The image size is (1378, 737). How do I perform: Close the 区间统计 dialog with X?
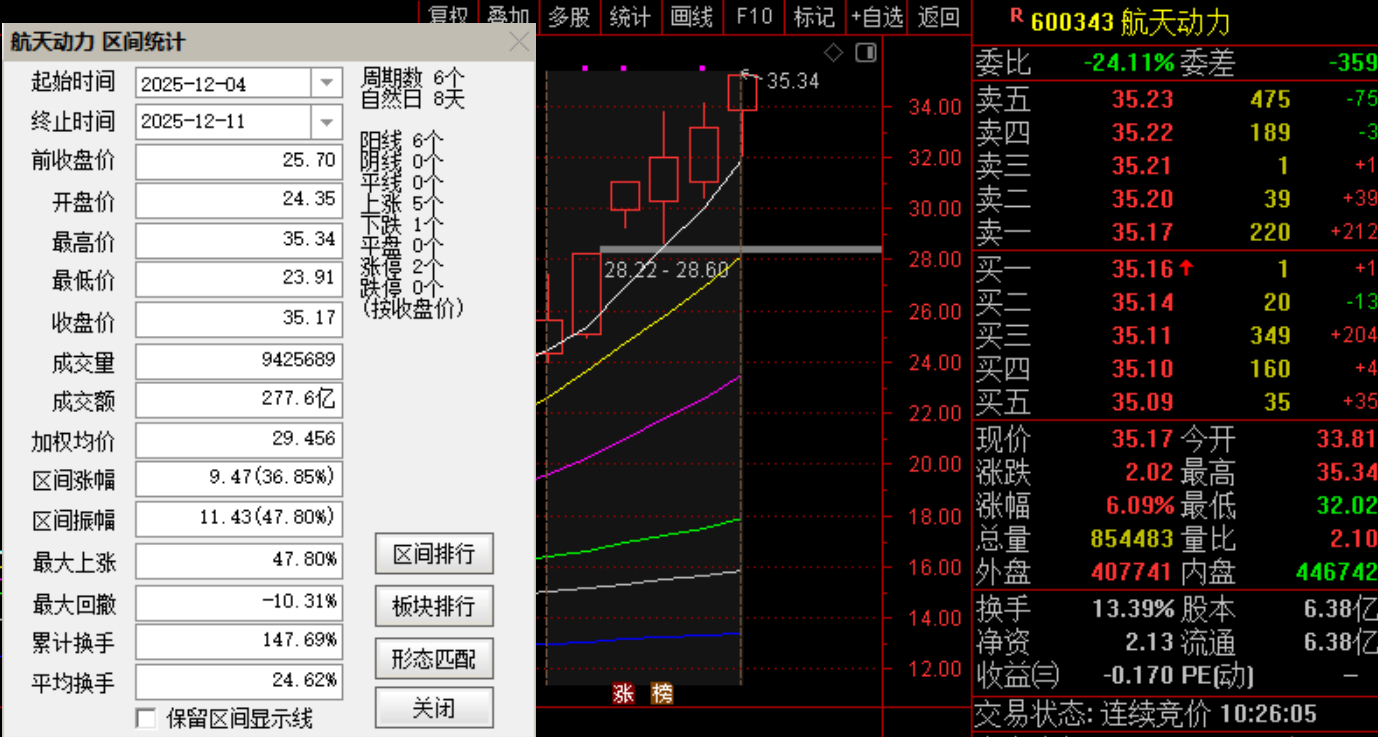[519, 42]
